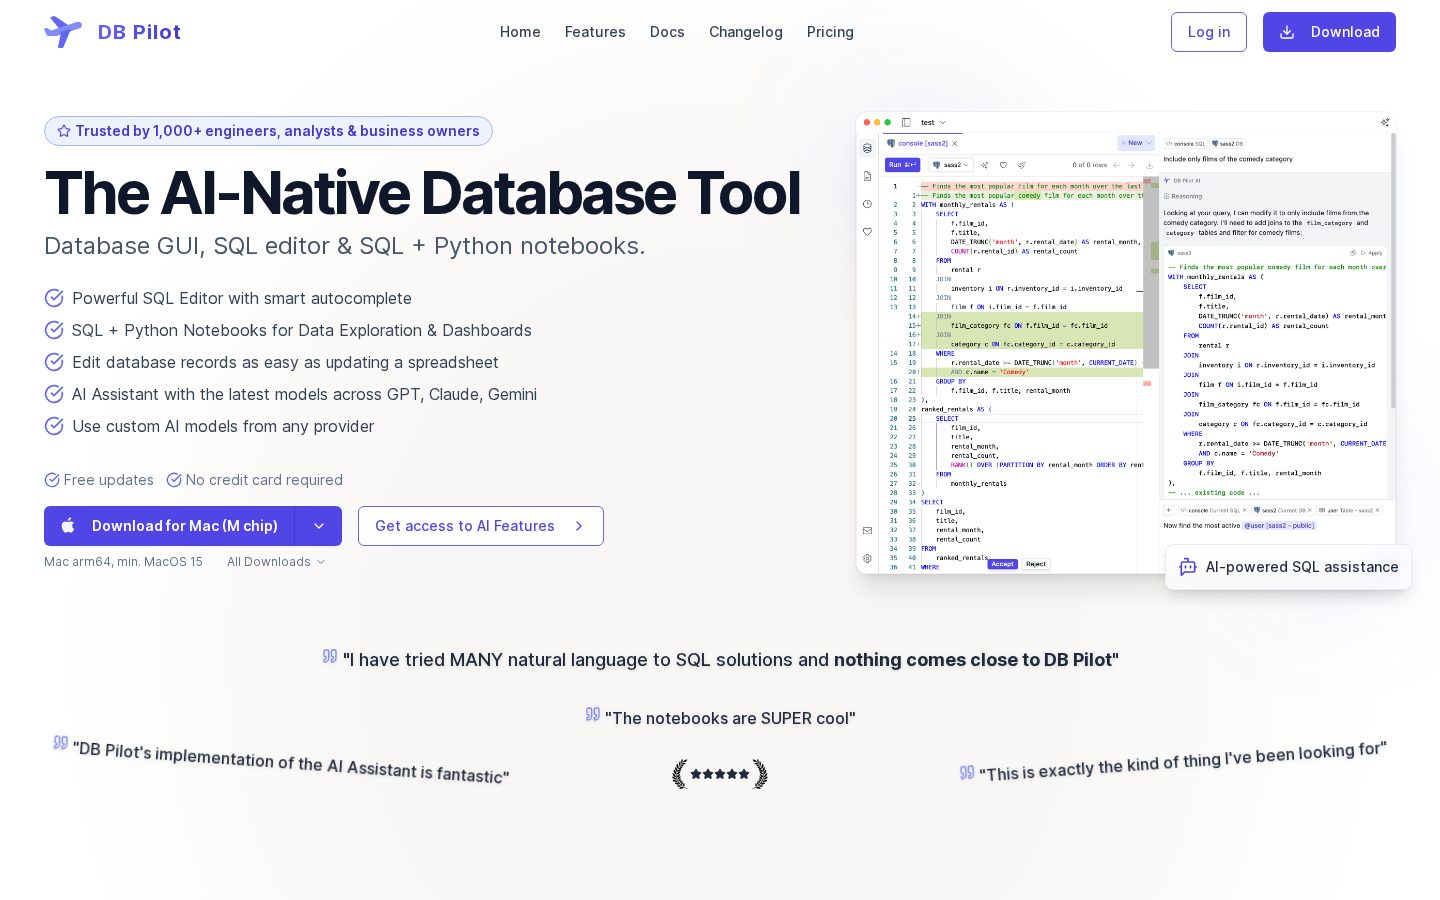This screenshot has height=900, width=1440.
Task: Click the heart favorite icon in query toolbar
Action: pyautogui.click(x=1003, y=165)
